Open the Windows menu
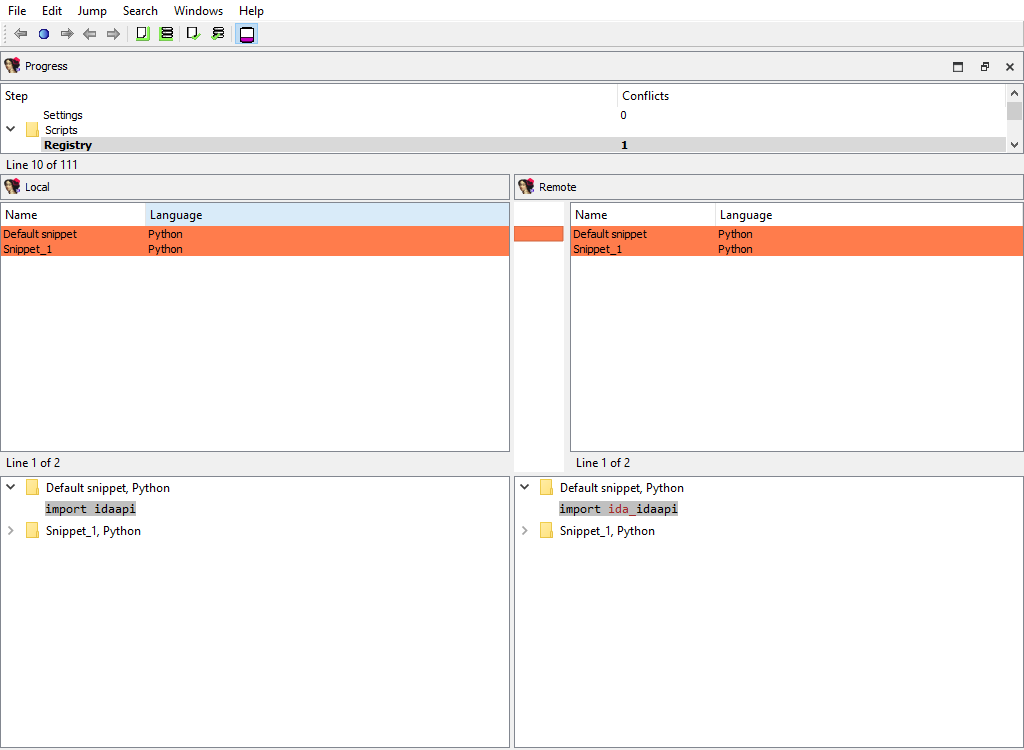Viewport: 1024px width, 750px height. (198, 11)
